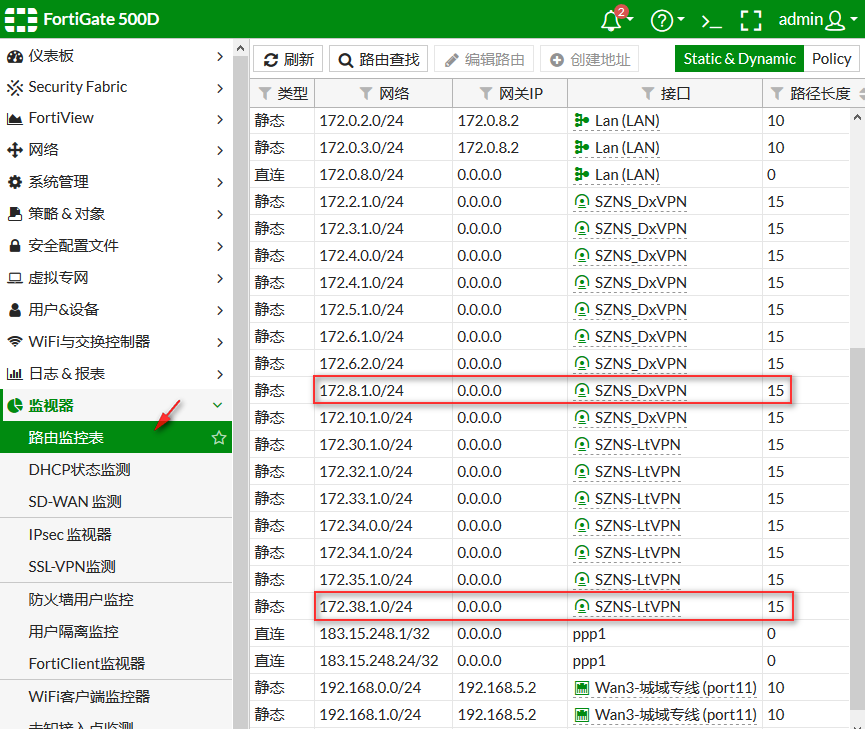The height and width of the screenshot is (729, 865).
Task: Expand the 虚拟专网 chevron
Action: point(220,278)
